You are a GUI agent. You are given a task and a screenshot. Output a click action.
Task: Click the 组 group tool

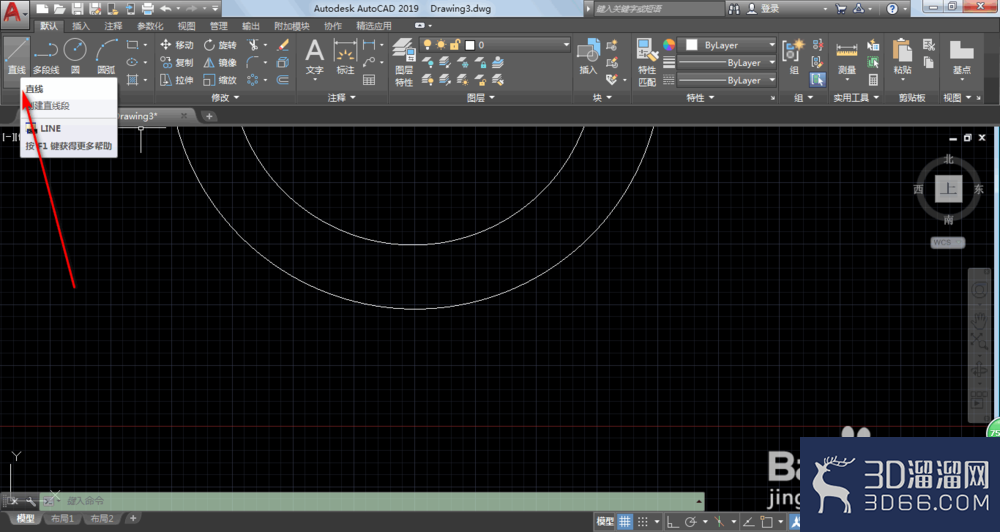[794, 57]
